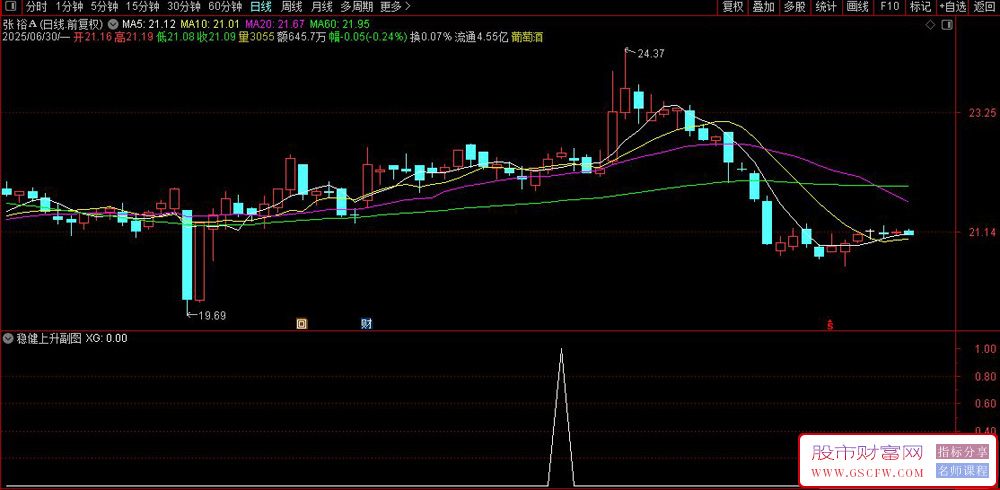Click the XG: 0.00 indicator value
Screen dimensions: 1000x490
tap(107, 338)
